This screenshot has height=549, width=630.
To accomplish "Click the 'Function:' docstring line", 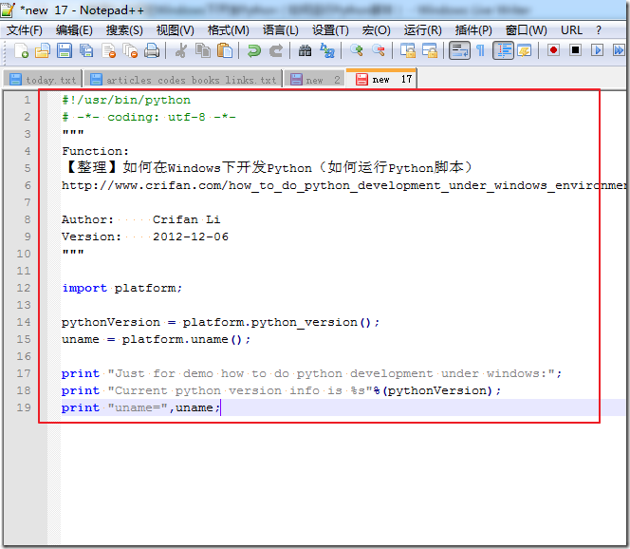I will (x=95, y=151).
